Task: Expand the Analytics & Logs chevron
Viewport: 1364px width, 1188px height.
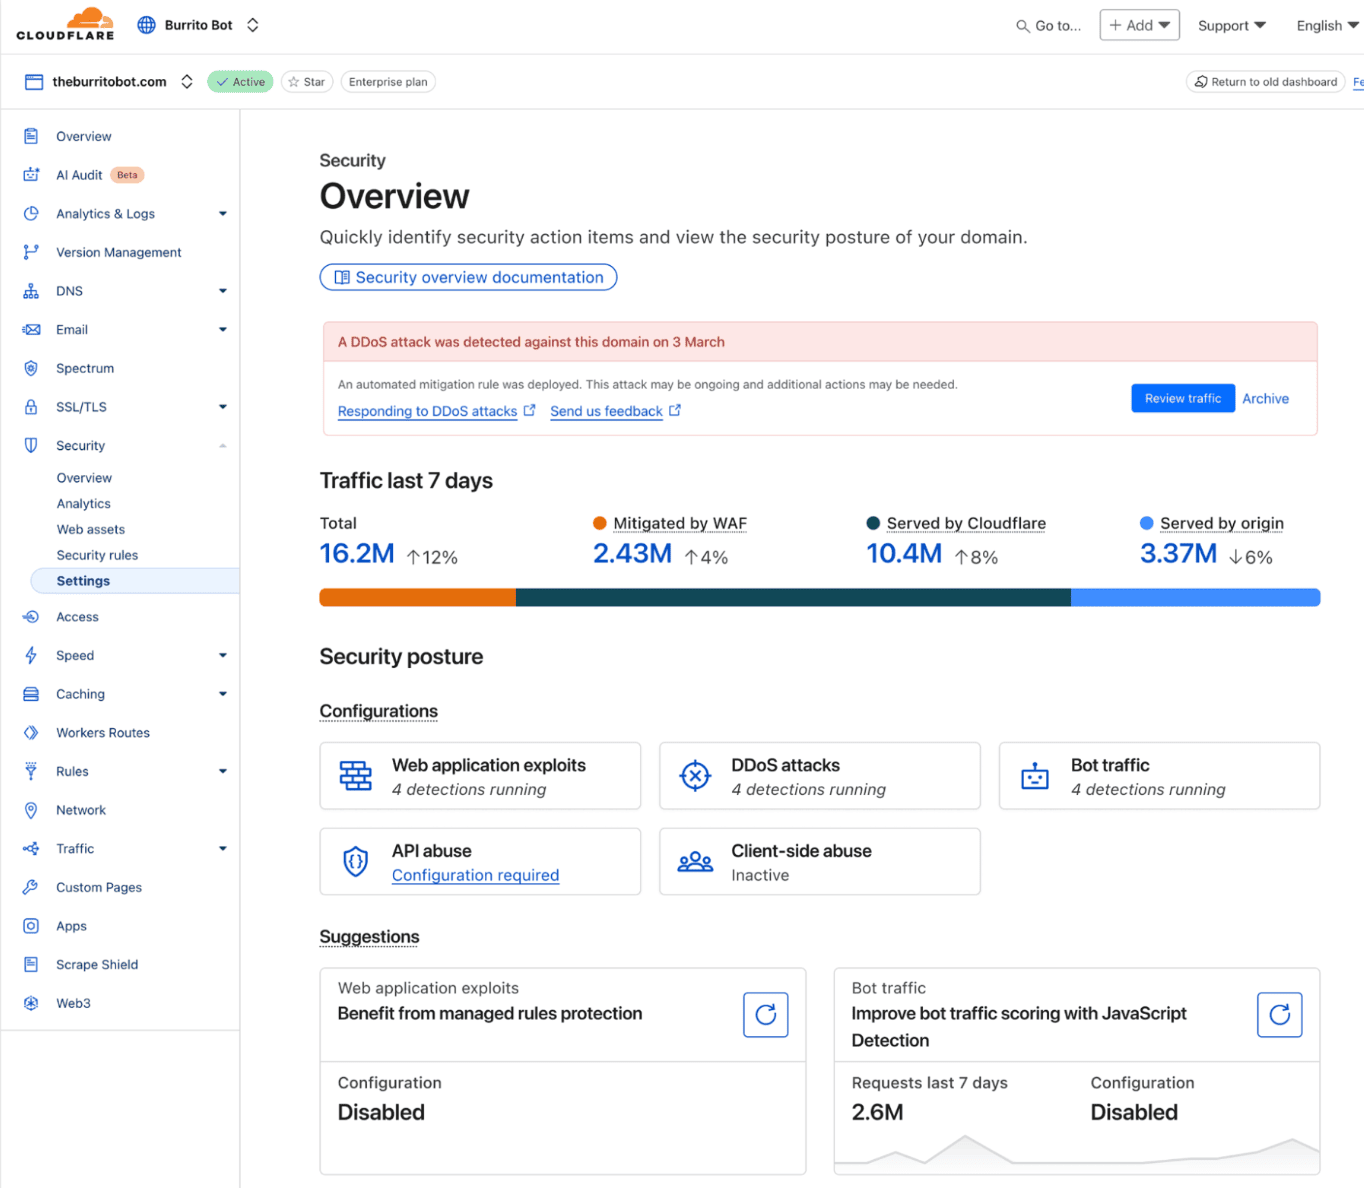Action: tap(223, 213)
